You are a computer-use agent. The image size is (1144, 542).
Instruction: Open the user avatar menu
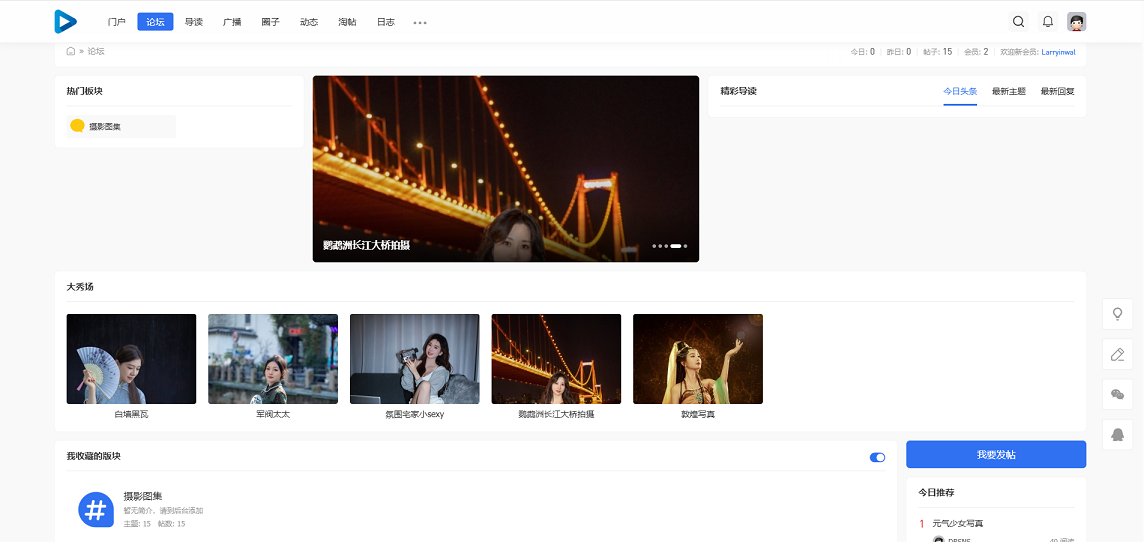1076,21
